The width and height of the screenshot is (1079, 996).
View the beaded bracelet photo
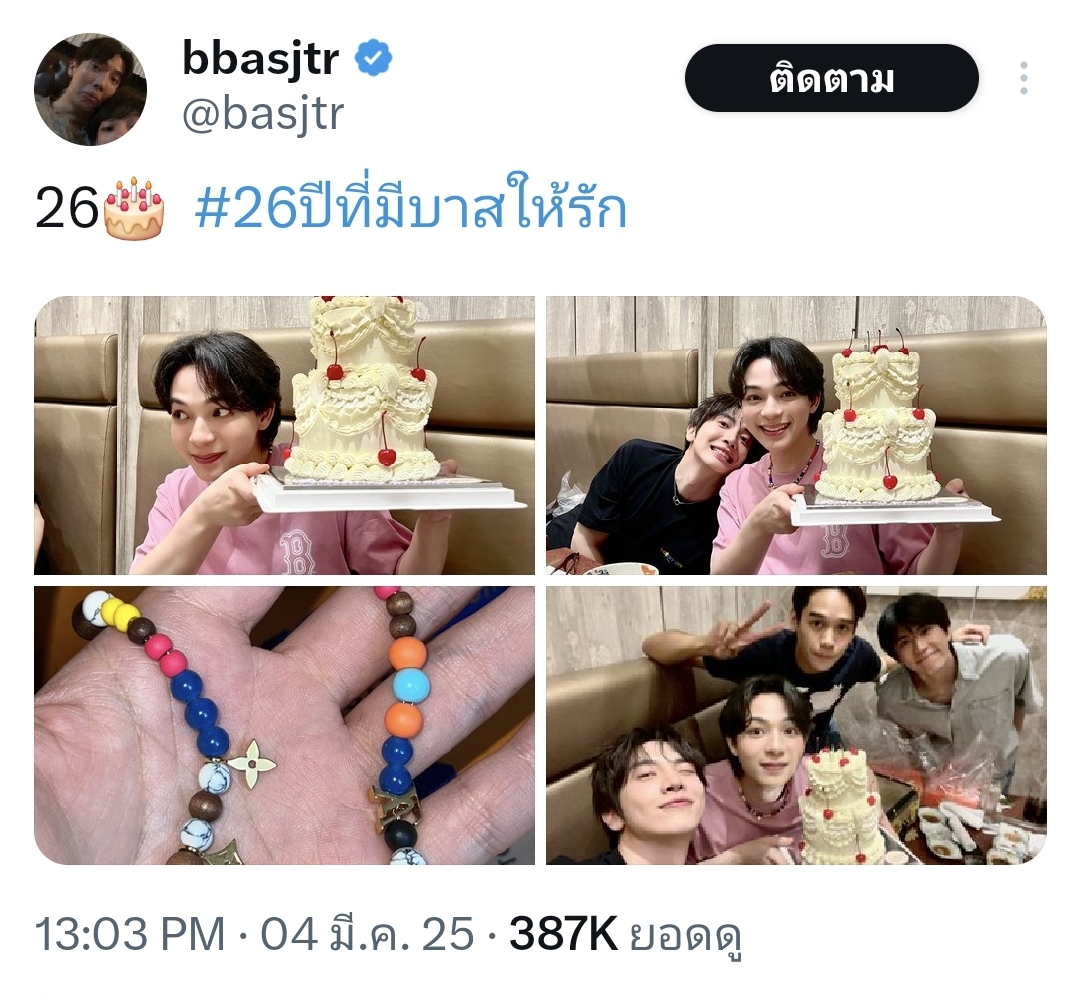point(284,725)
